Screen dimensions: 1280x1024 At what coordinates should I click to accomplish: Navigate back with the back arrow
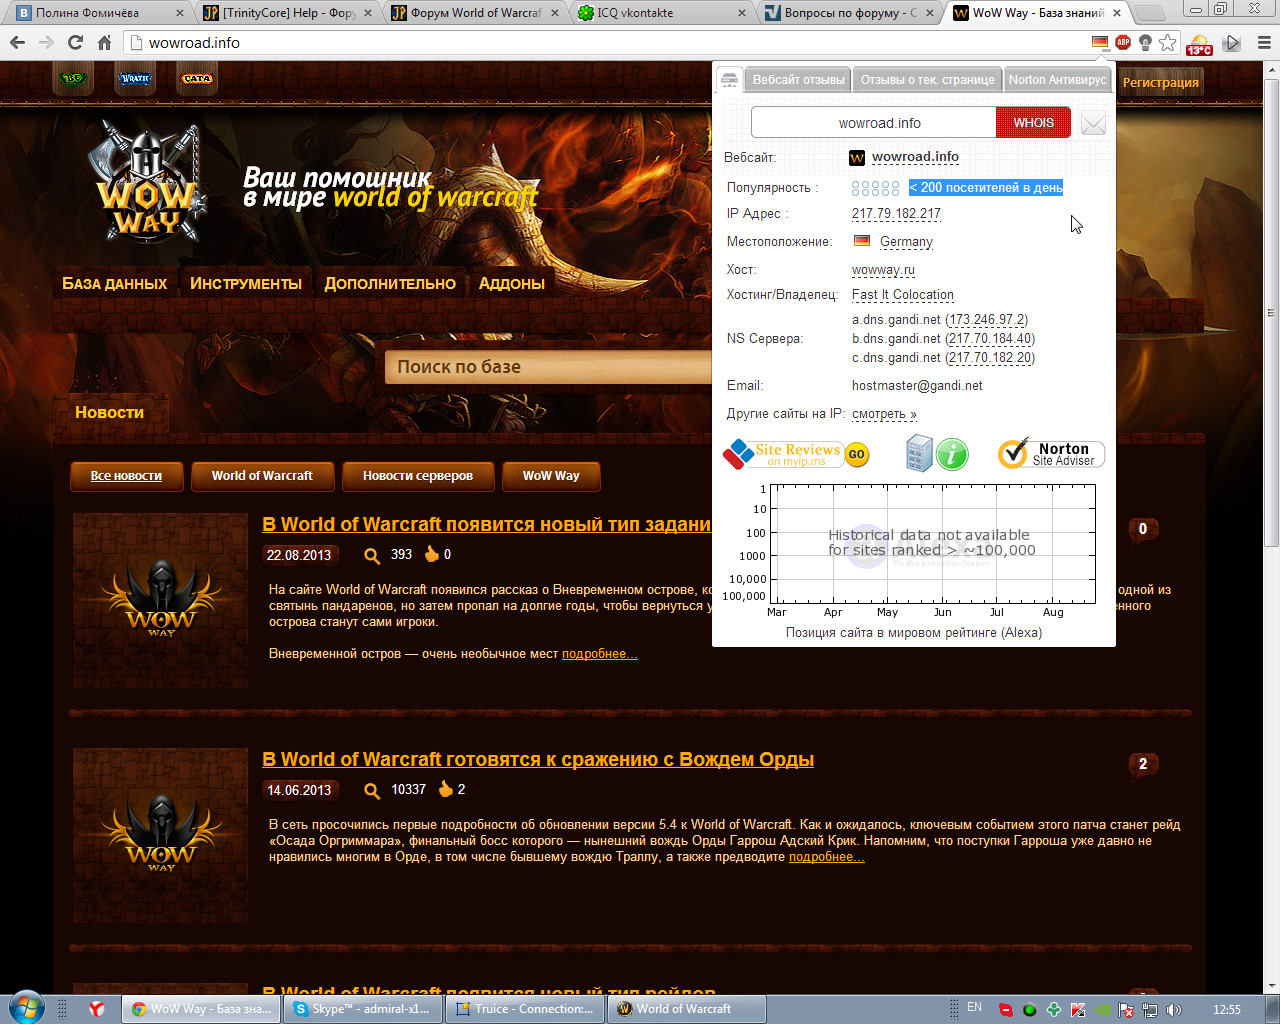(x=17, y=43)
